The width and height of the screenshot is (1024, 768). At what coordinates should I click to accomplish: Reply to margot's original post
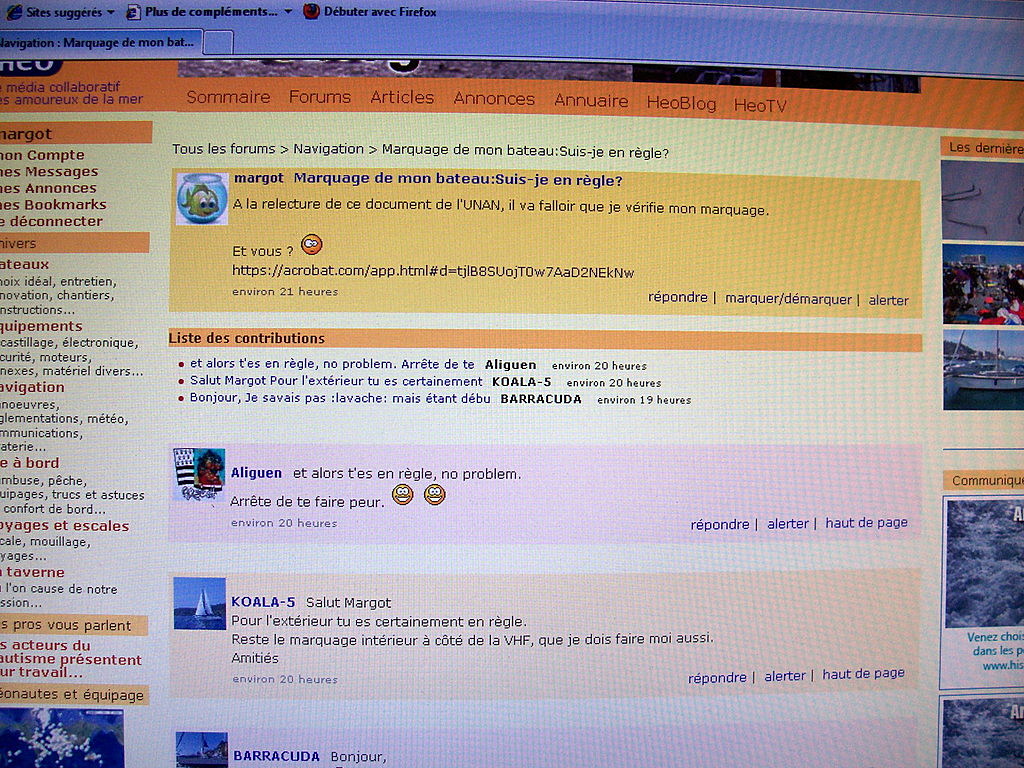[x=677, y=297]
